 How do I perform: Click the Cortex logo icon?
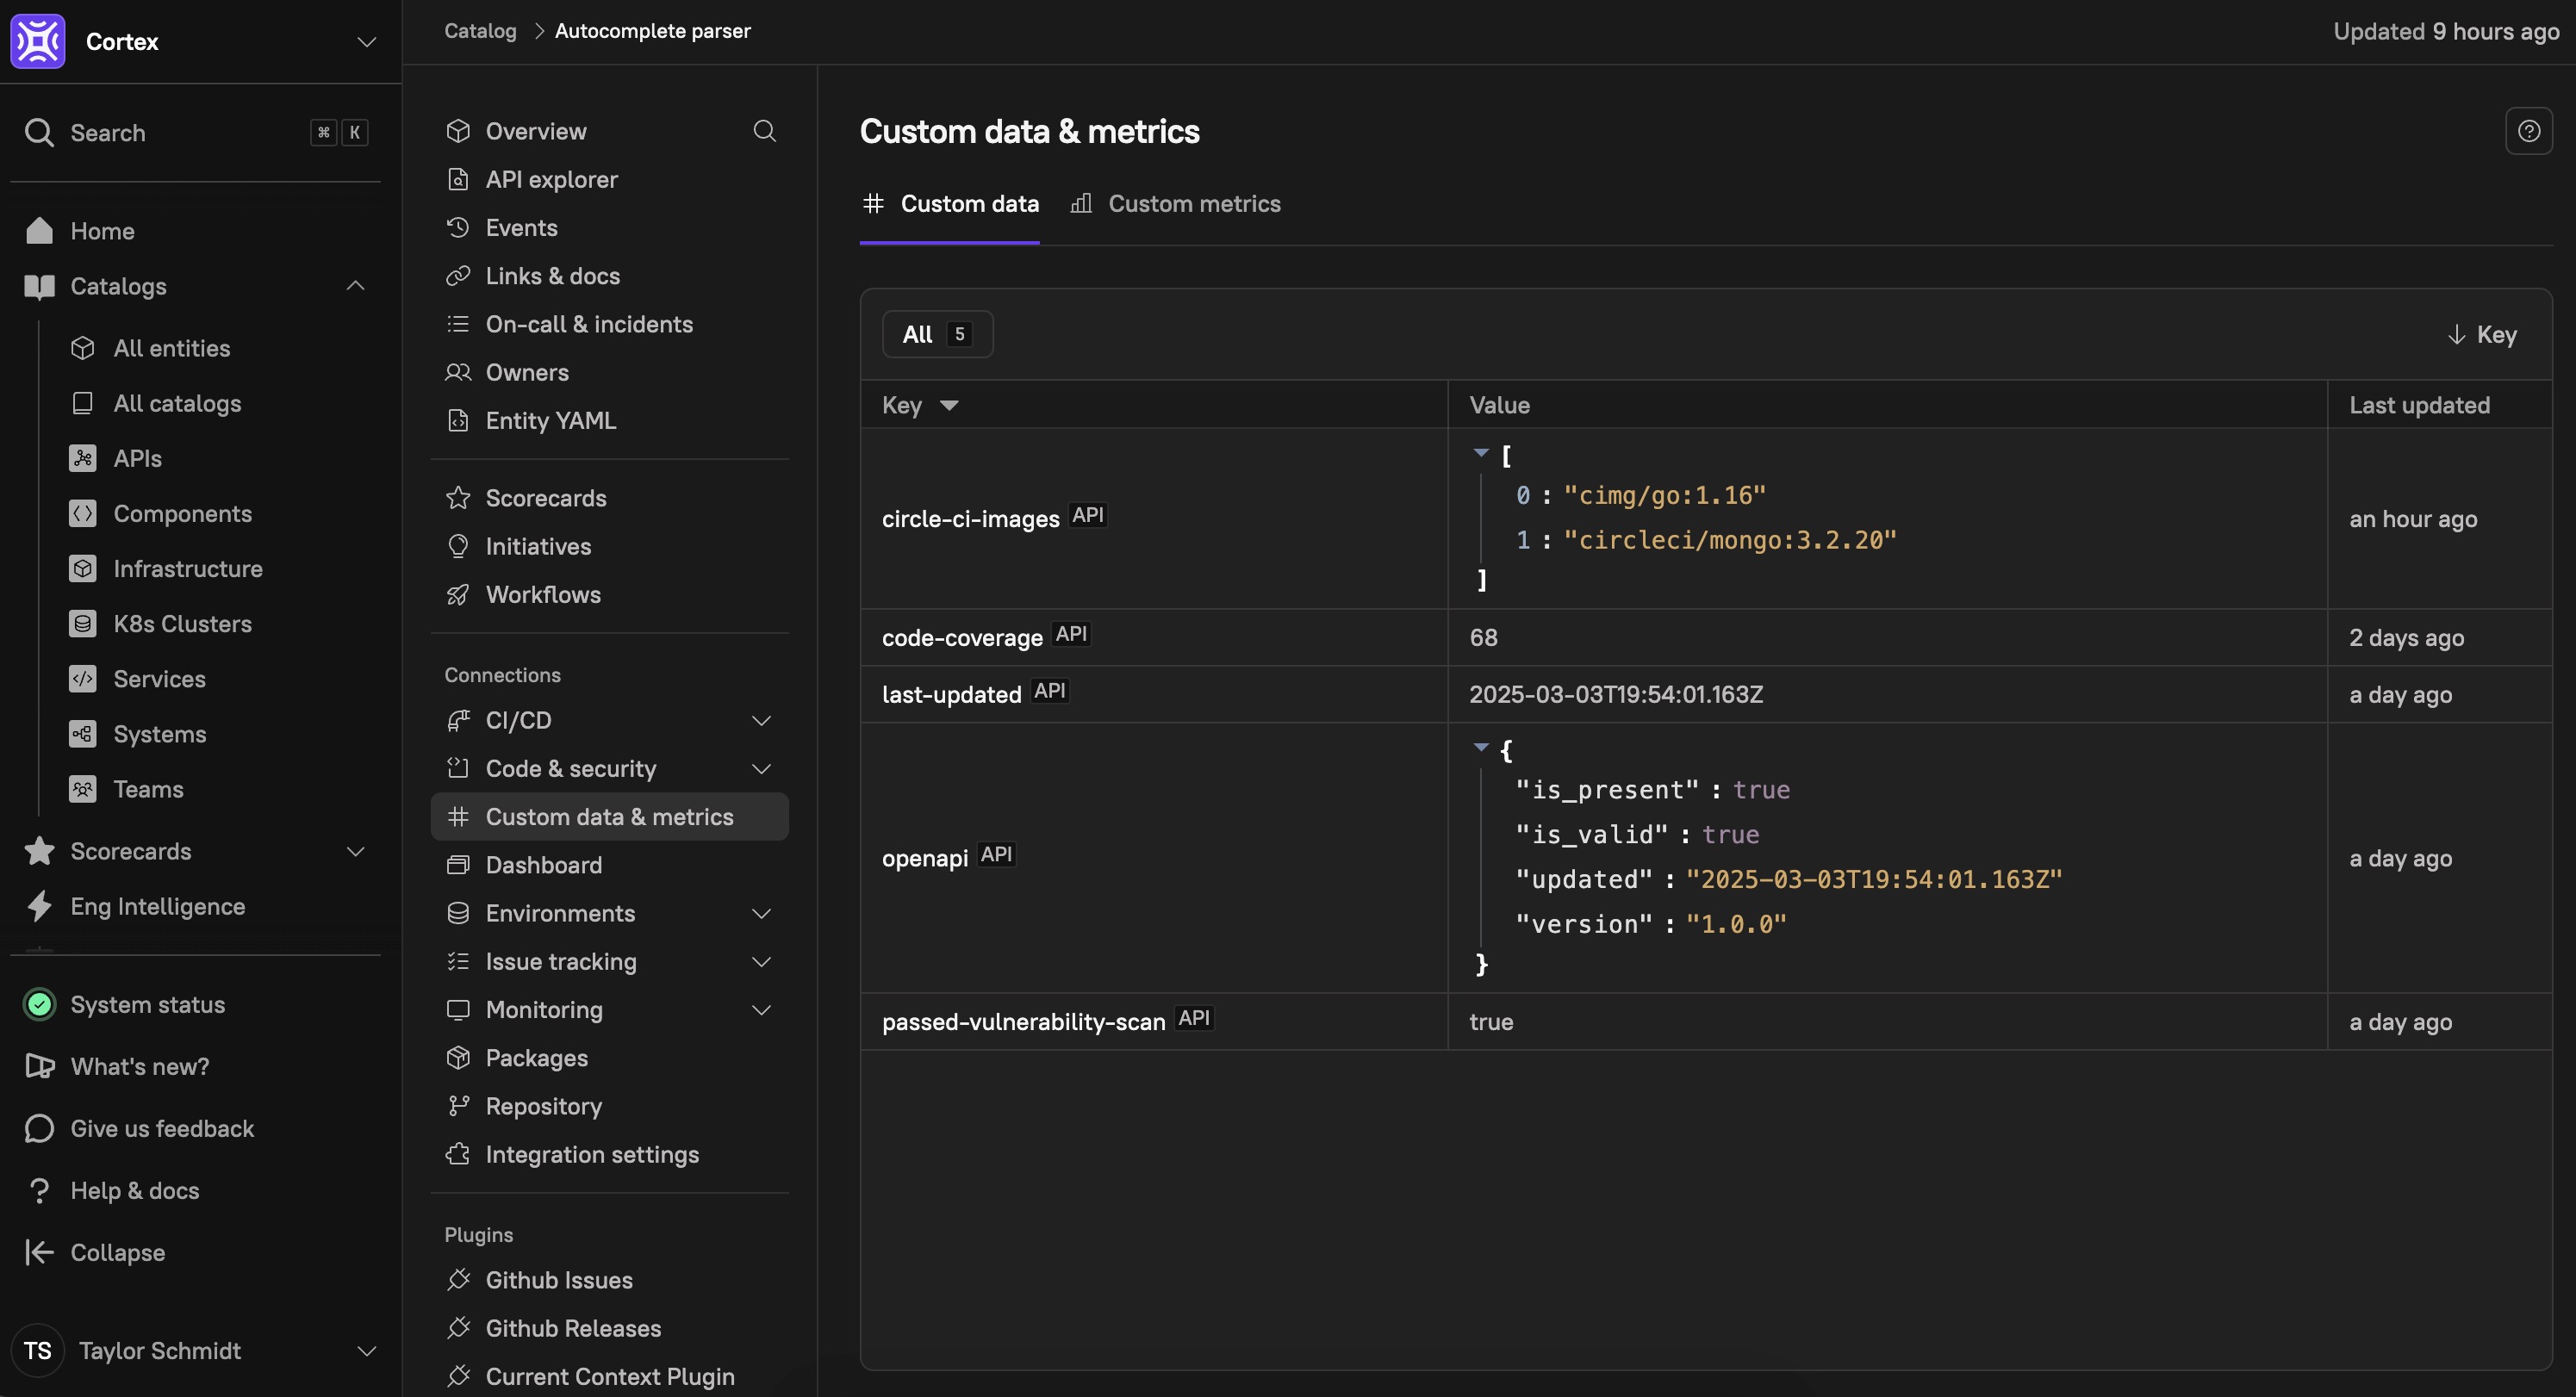click(x=38, y=41)
